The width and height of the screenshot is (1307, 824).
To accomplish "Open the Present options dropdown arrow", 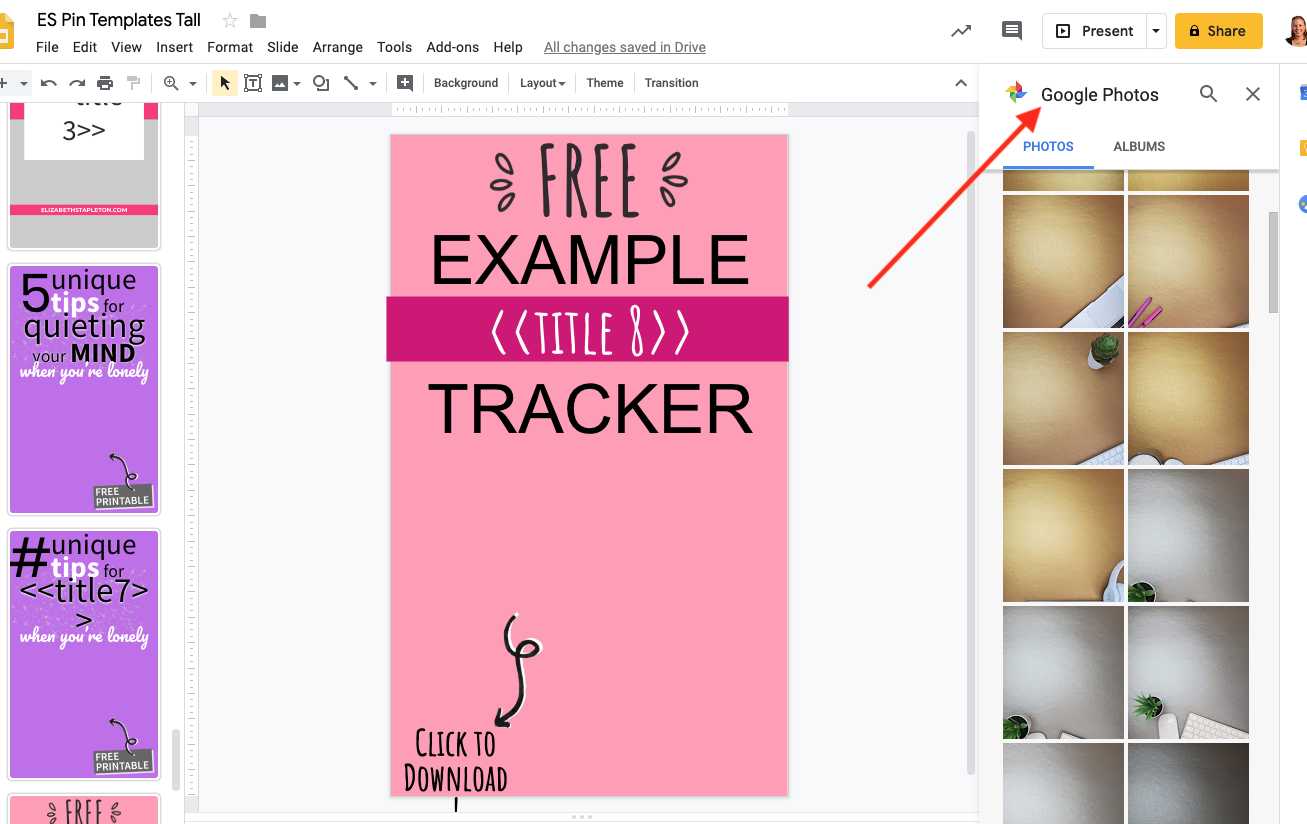I will coord(1156,31).
